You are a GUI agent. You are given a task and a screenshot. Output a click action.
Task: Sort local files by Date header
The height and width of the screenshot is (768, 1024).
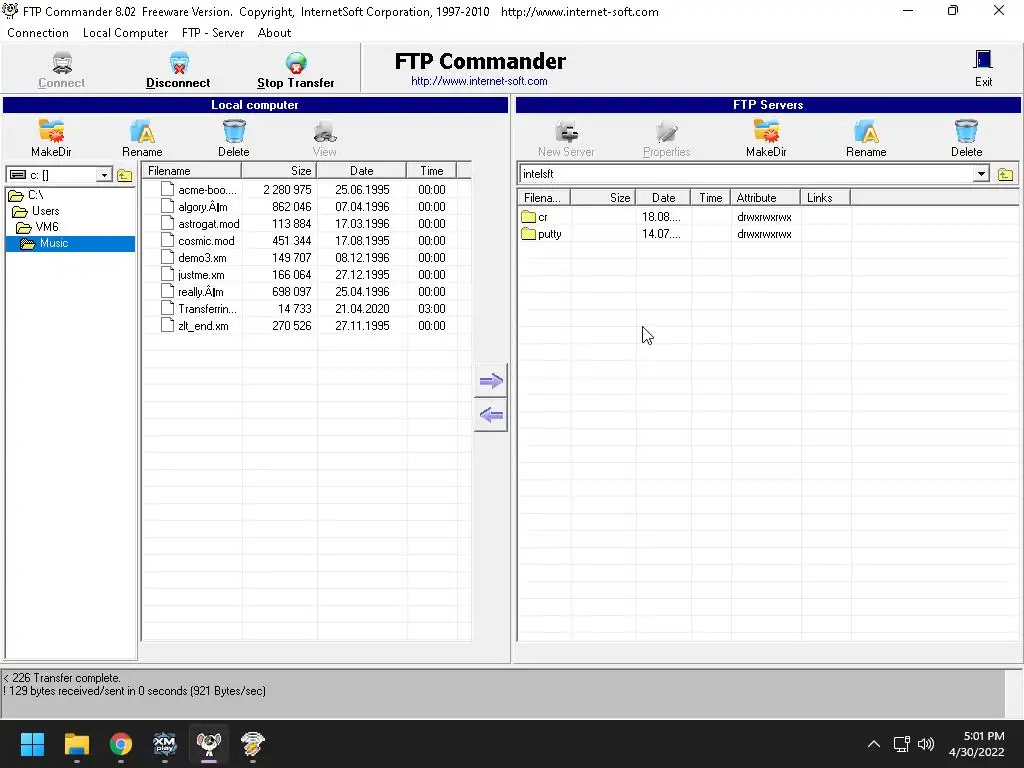click(361, 170)
